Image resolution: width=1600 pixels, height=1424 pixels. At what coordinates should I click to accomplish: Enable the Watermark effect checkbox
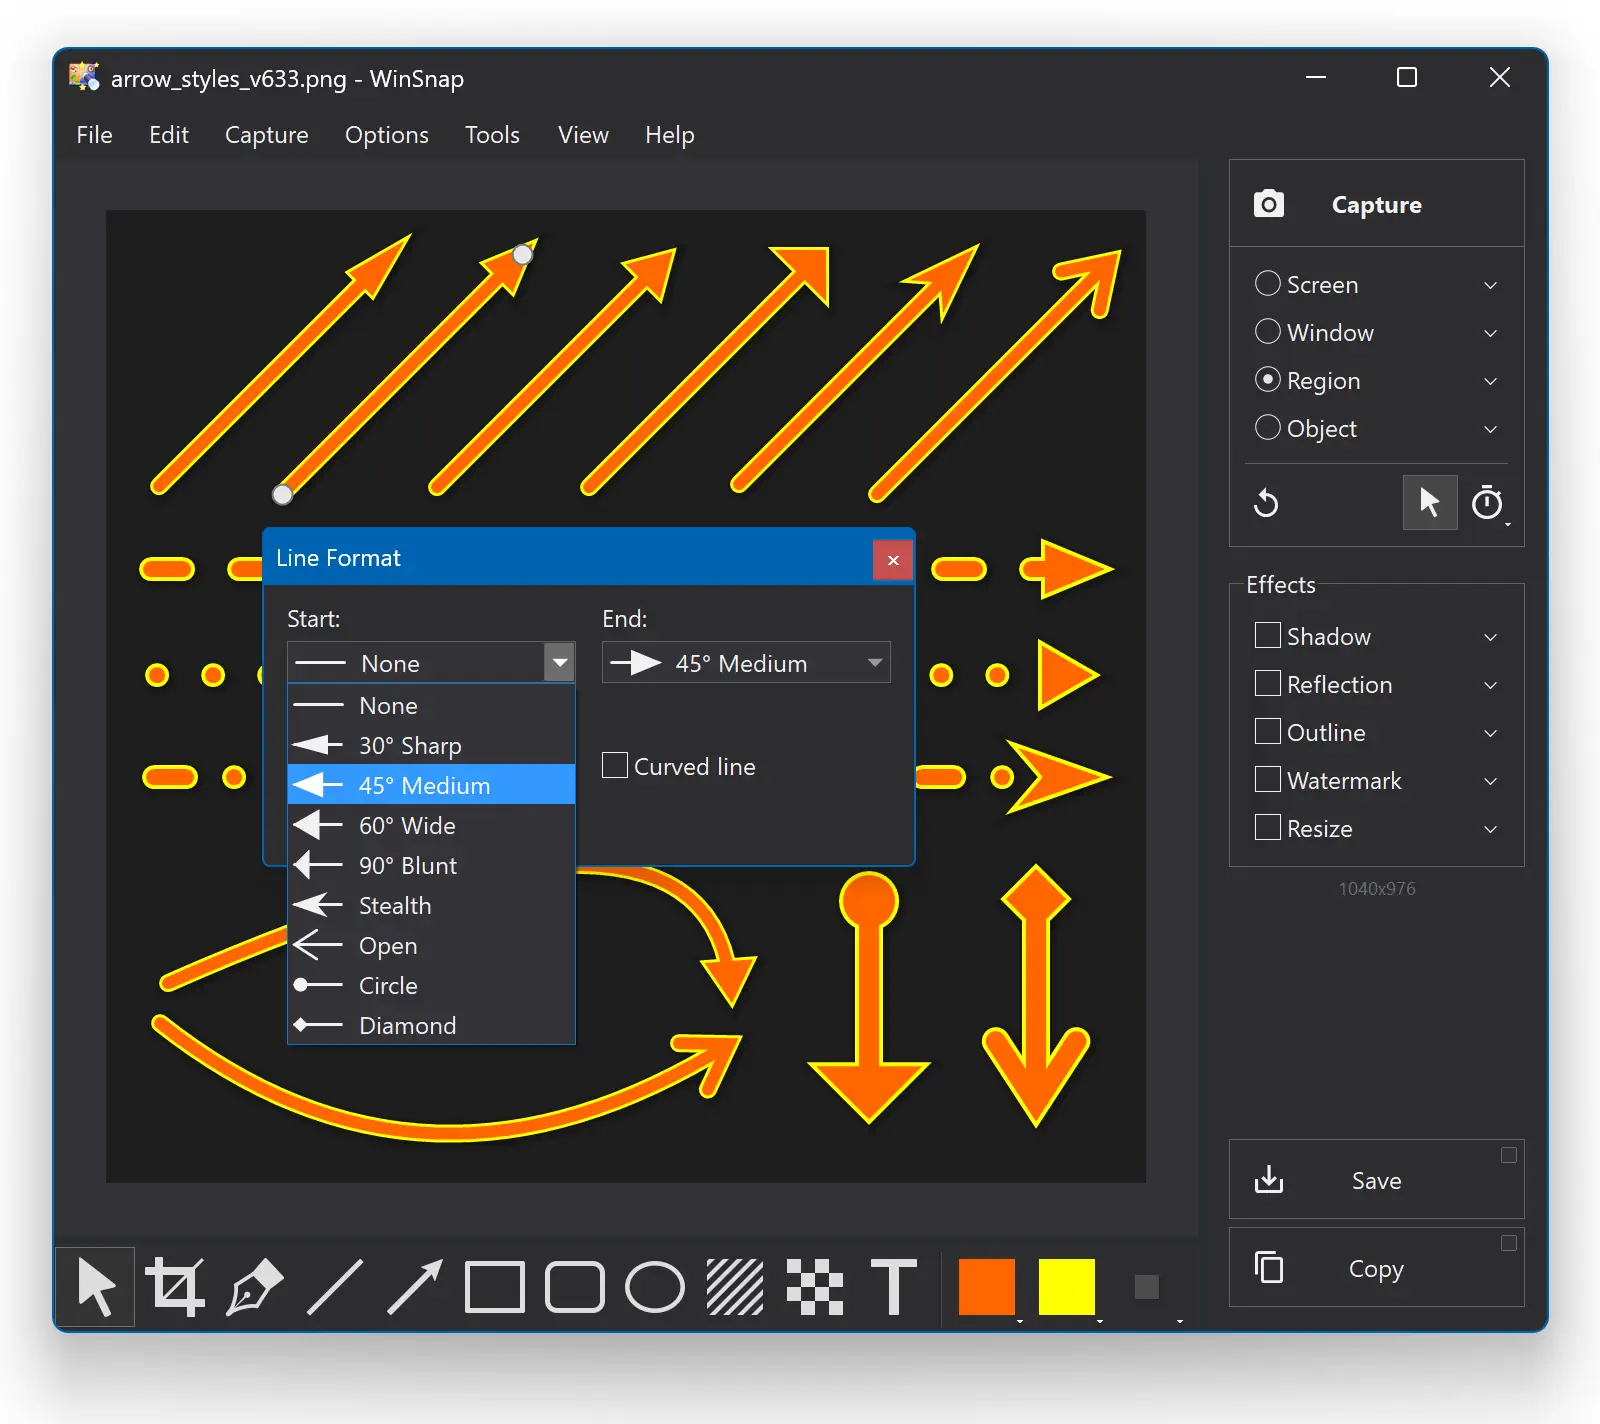coord(1268,779)
